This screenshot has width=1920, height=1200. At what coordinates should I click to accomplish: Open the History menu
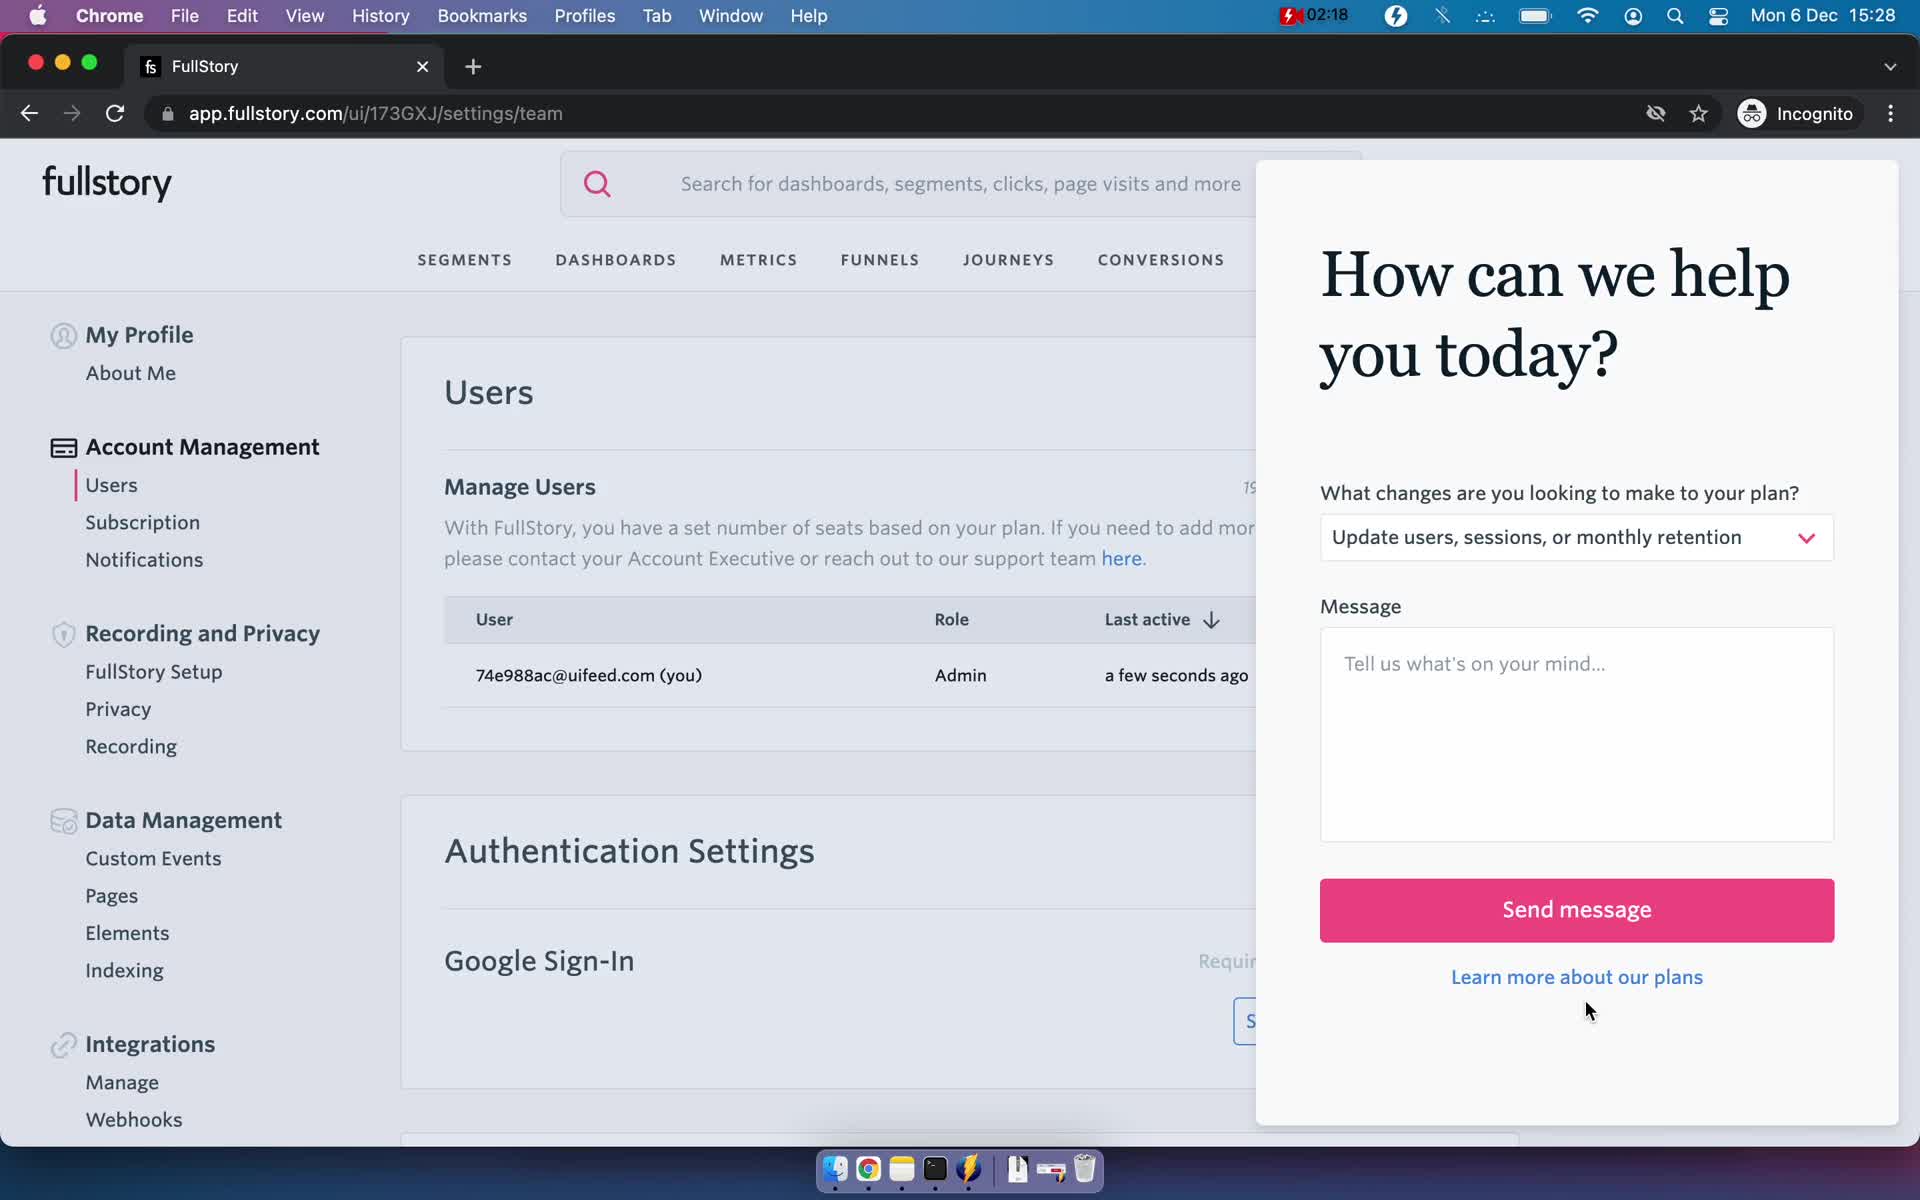[380, 16]
